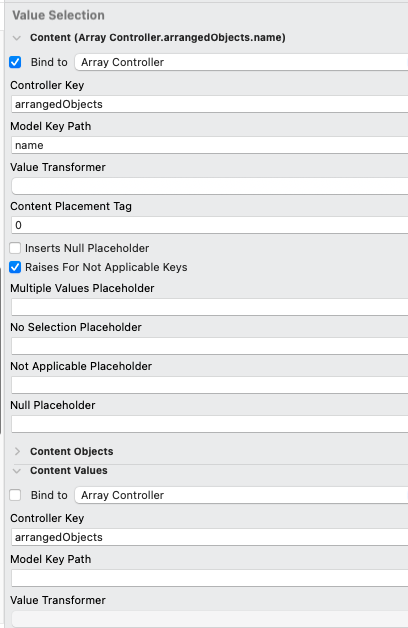The image size is (408, 628).
Task: Click Model Key Path field containing name
Action: [209, 145]
